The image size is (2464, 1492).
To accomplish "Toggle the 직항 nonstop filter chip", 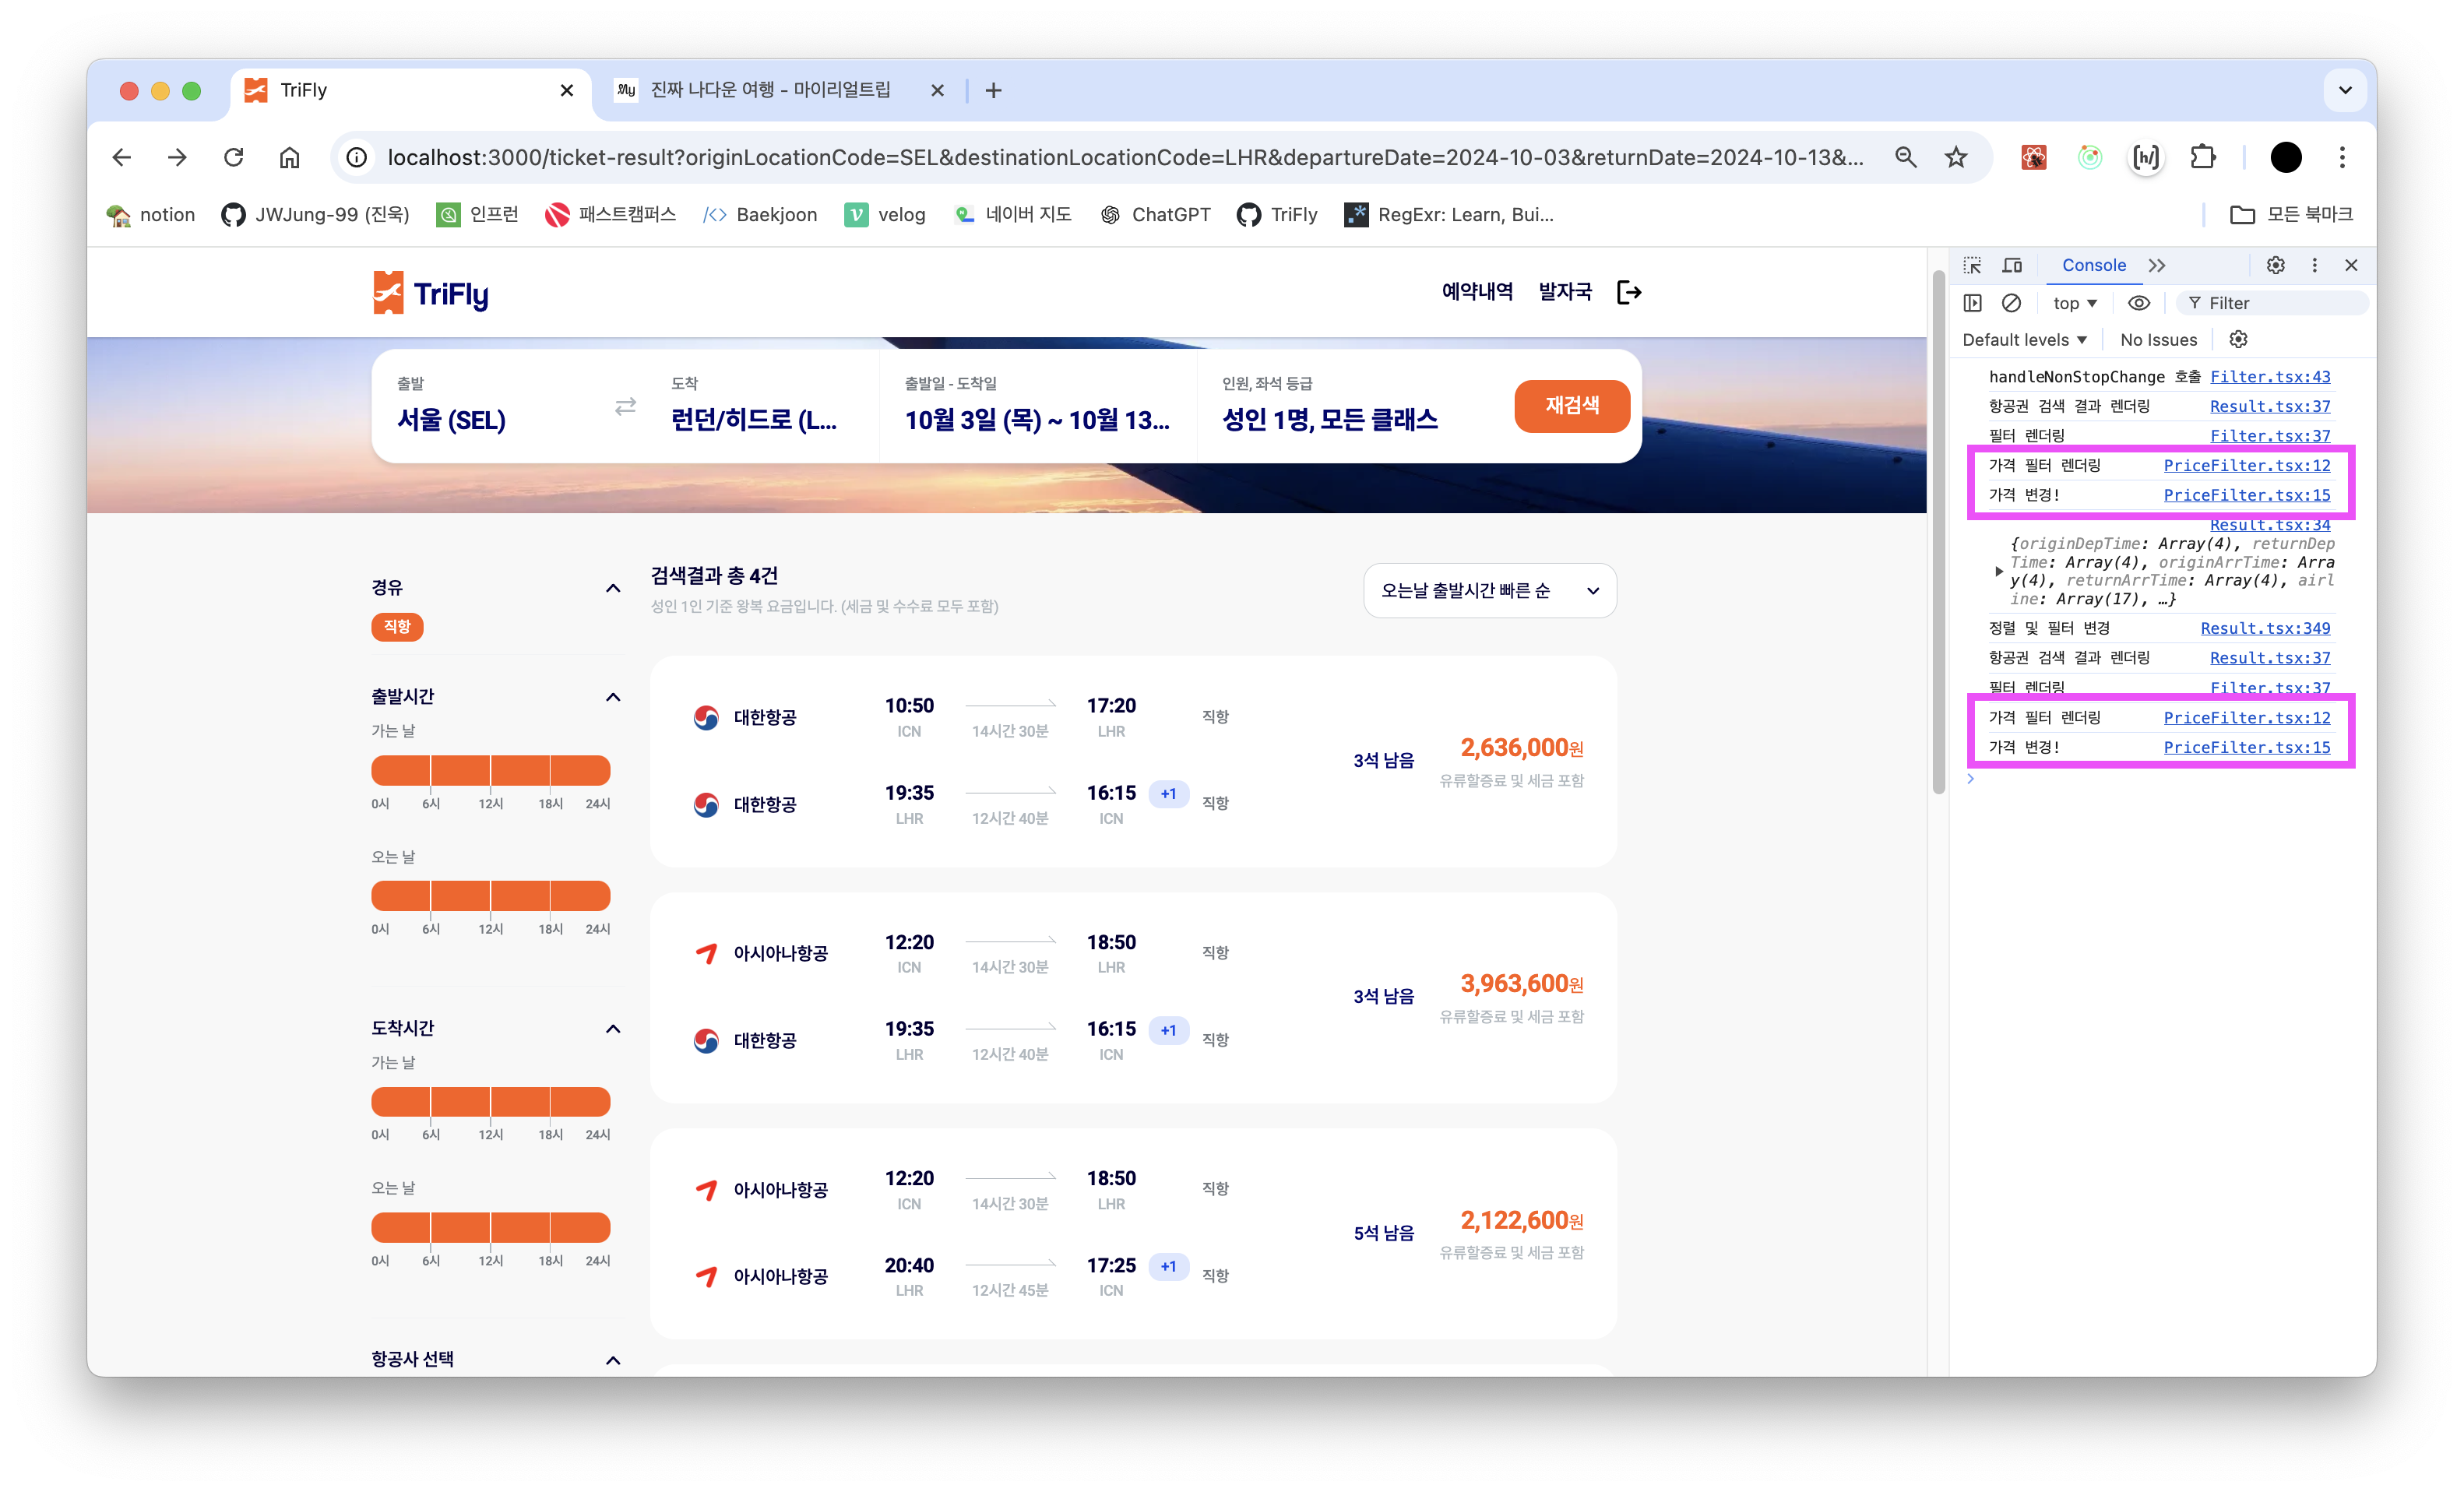I will point(397,627).
